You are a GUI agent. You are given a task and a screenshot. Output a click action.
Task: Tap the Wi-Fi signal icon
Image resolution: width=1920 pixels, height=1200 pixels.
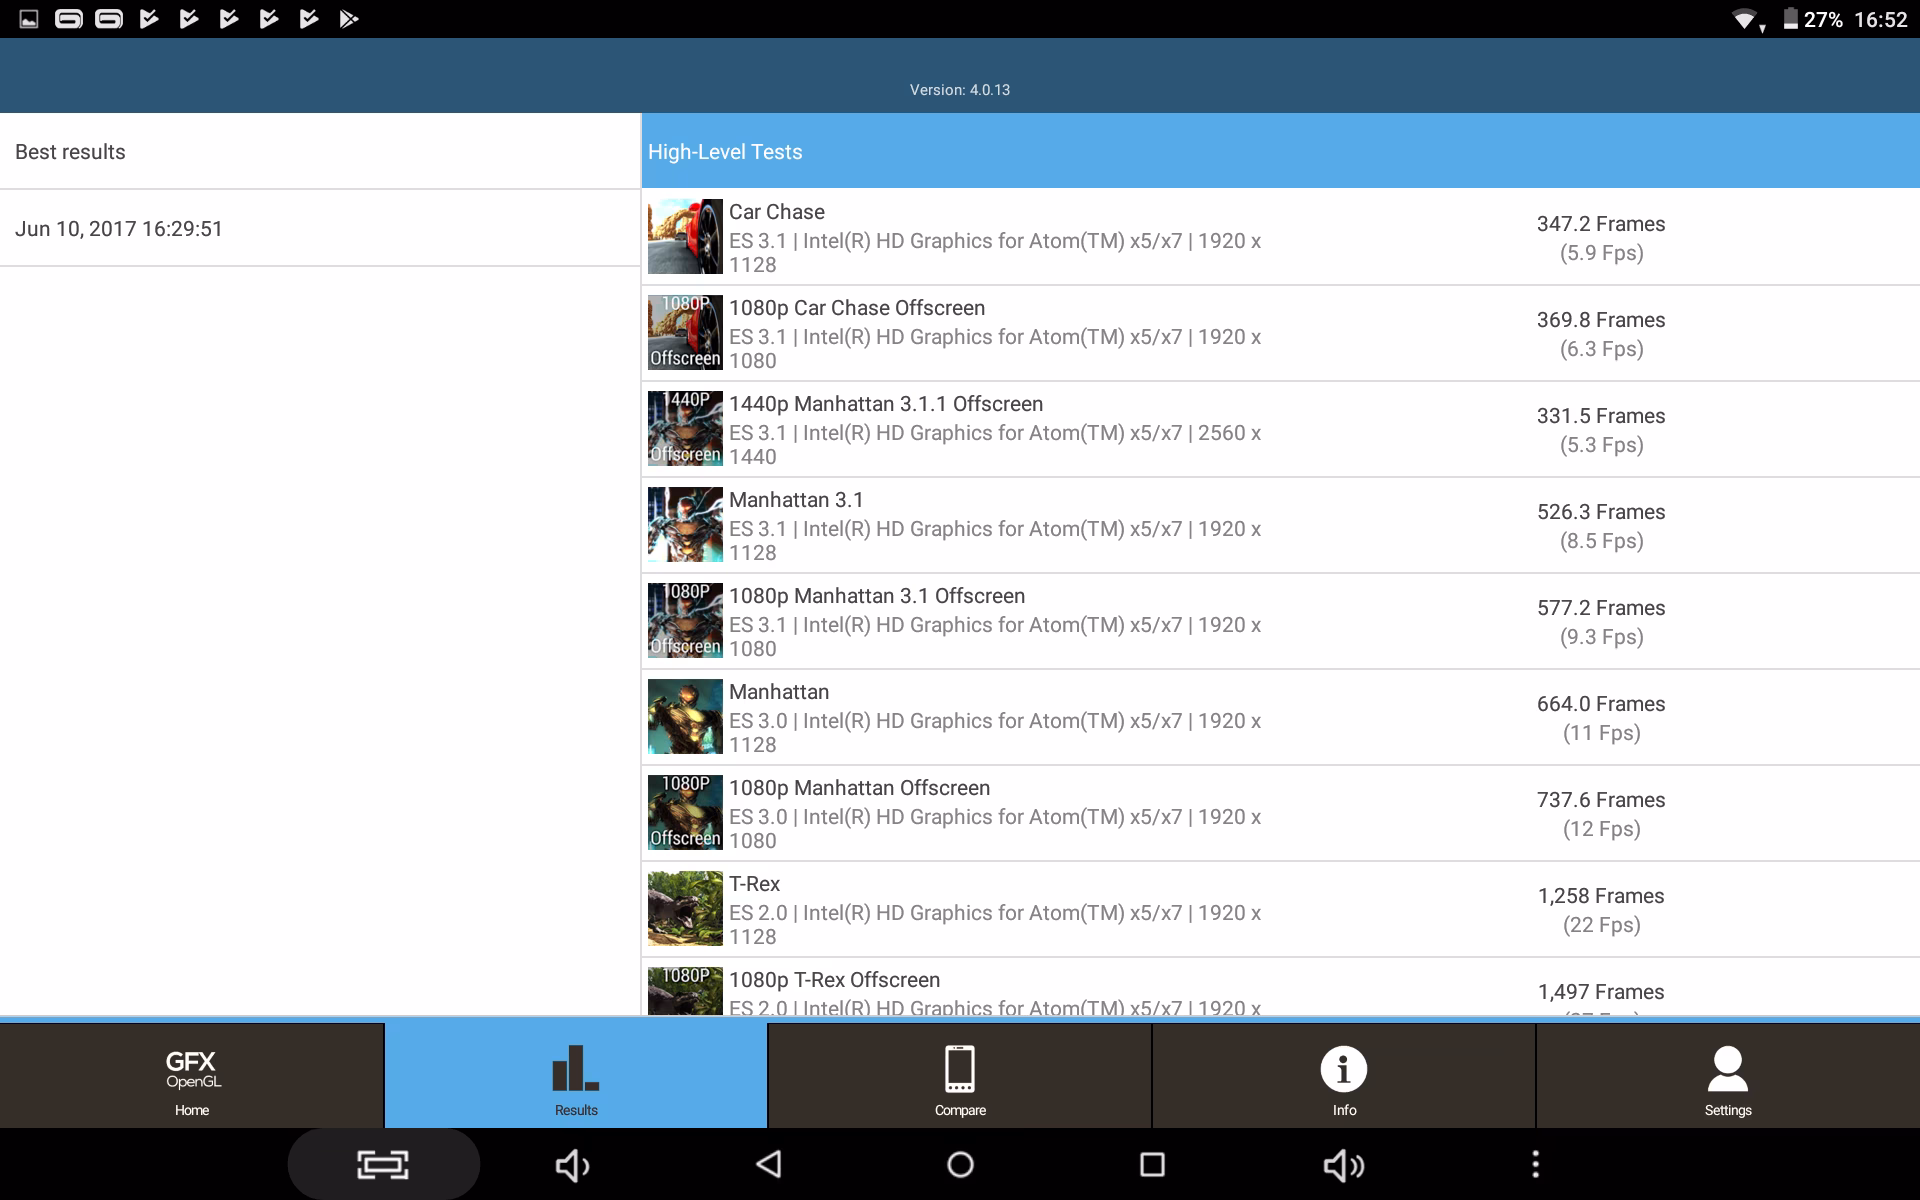pyautogui.click(x=1746, y=20)
